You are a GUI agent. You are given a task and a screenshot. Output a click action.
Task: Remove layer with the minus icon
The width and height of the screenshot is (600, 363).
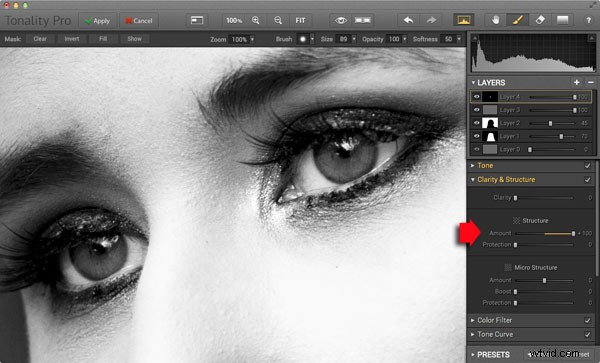click(x=591, y=82)
